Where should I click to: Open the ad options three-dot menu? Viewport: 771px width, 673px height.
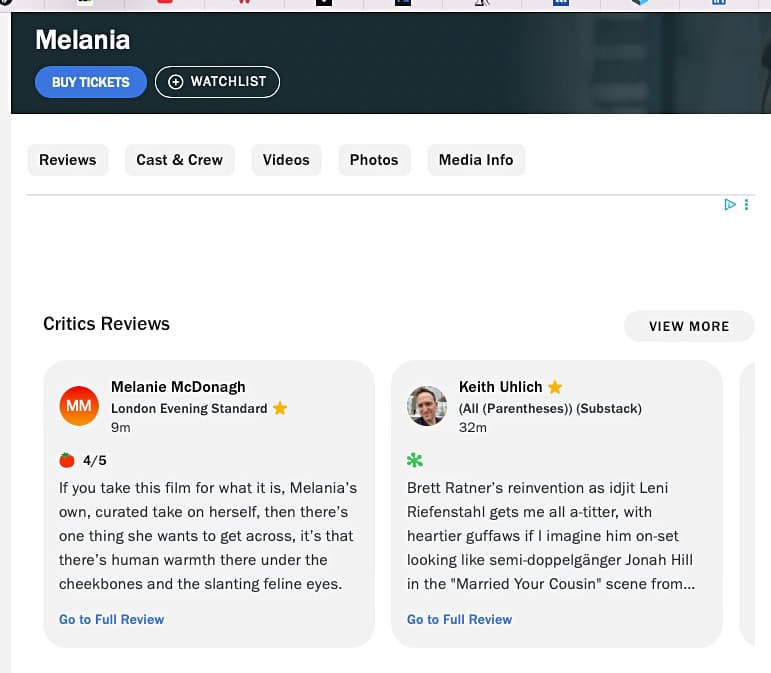point(746,204)
